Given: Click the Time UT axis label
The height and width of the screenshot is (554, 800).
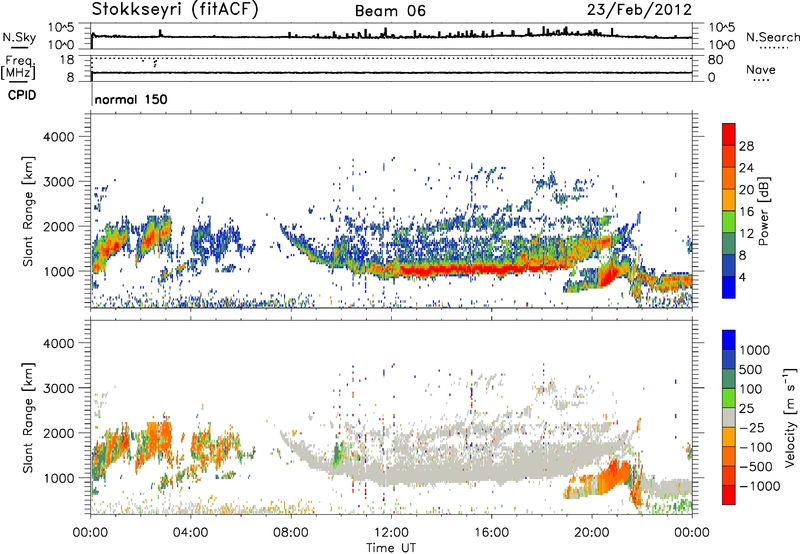Looking at the screenshot, I should (x=391, y=548).
